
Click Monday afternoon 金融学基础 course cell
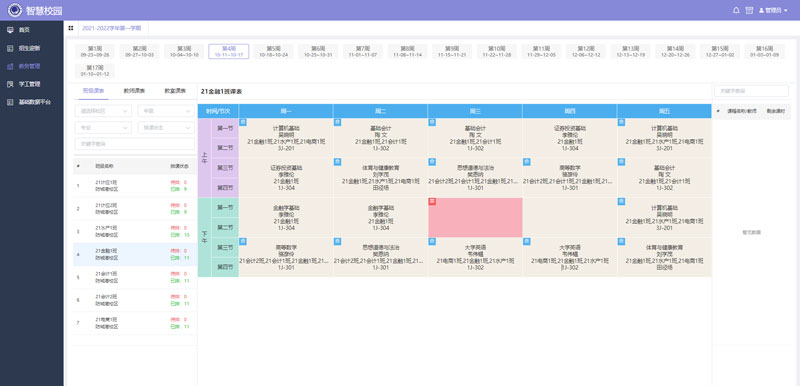point(286,217)
